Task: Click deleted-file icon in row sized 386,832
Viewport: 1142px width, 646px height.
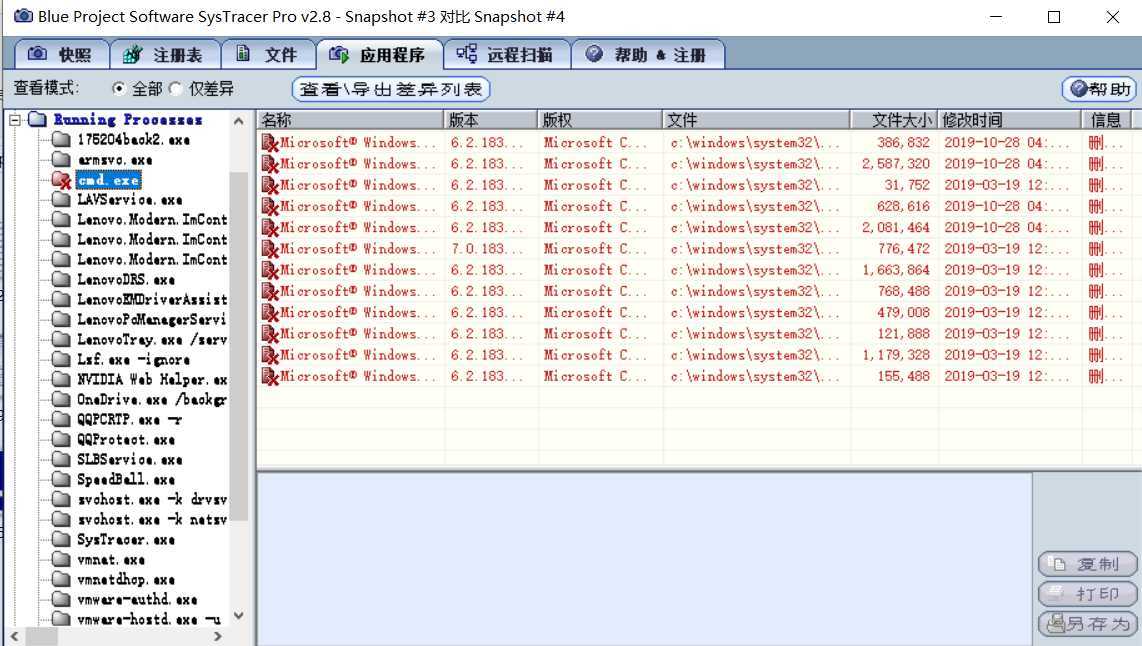Action: [270, 143]
